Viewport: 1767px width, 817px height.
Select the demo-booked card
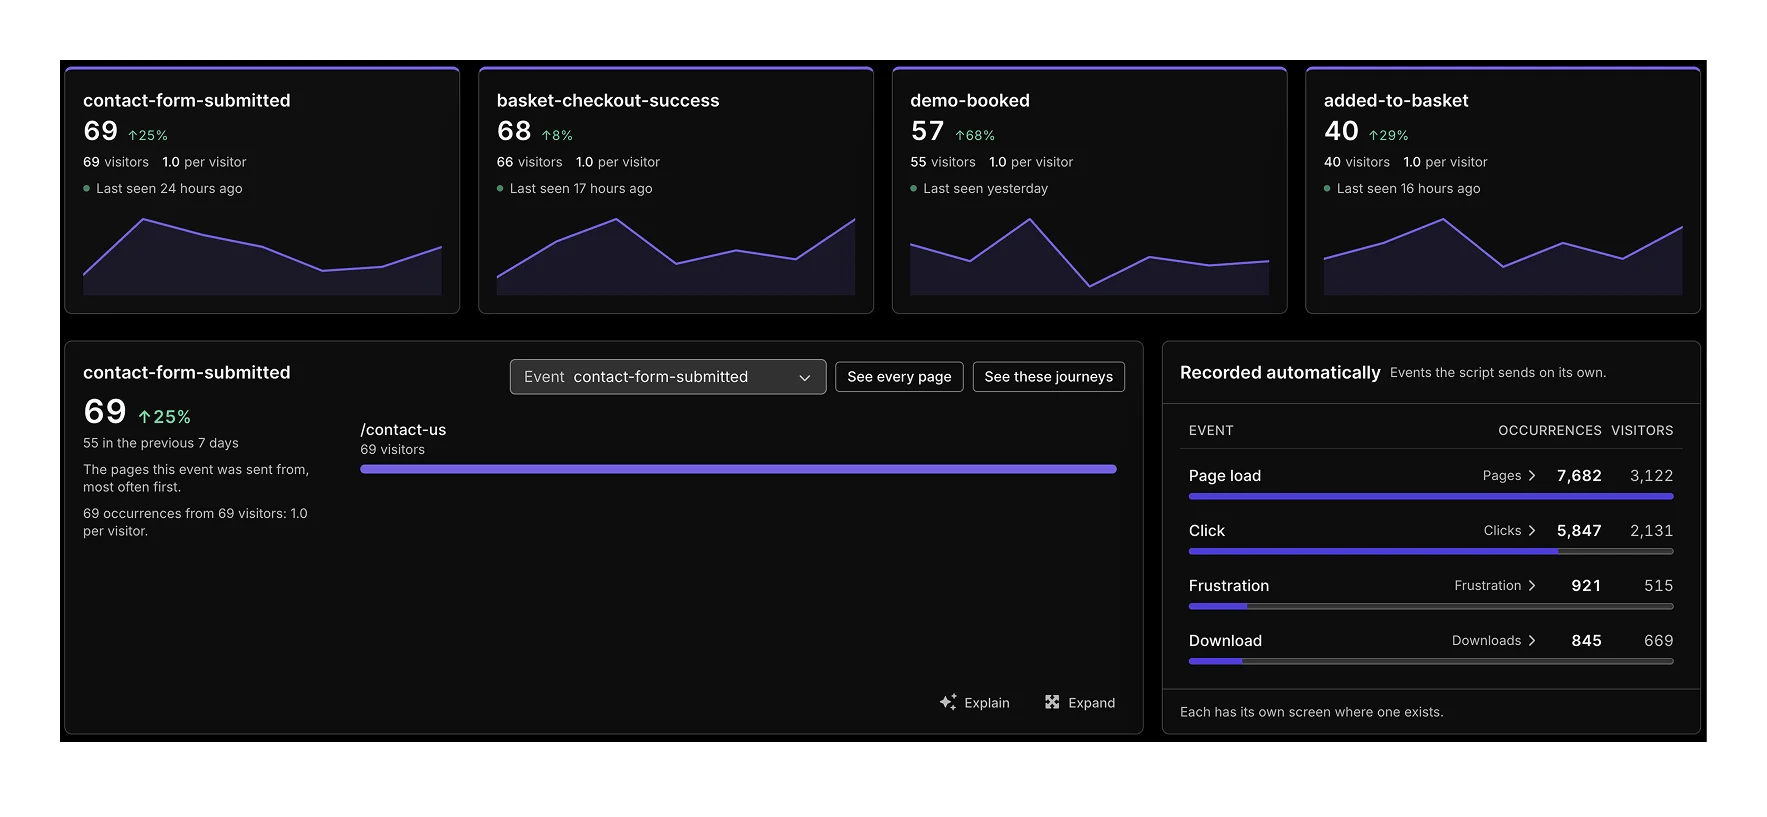point(1089,190)
